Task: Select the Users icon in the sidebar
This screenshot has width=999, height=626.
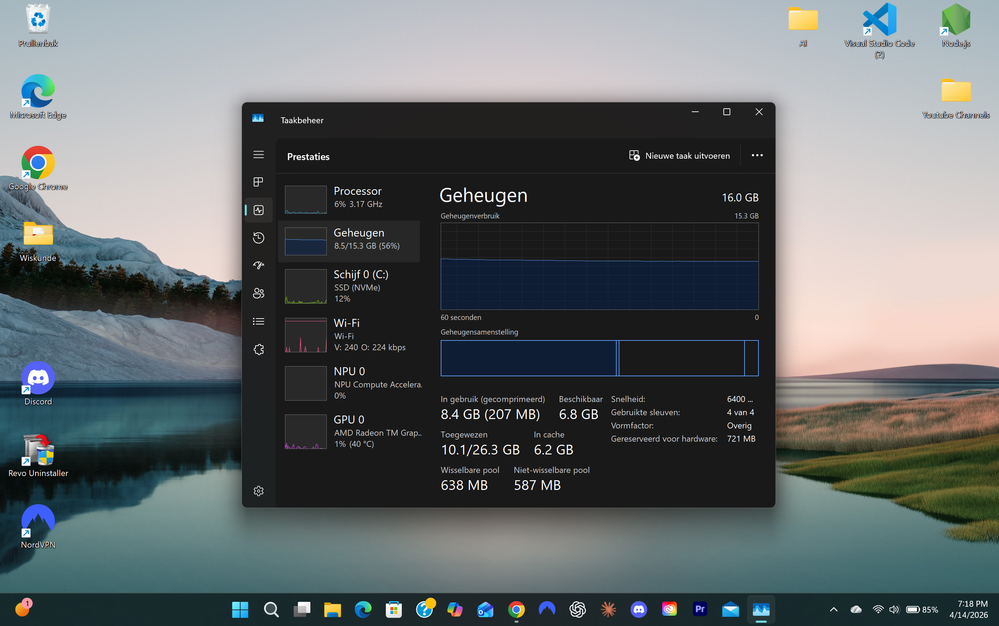Action: click(x=258, y=294)
